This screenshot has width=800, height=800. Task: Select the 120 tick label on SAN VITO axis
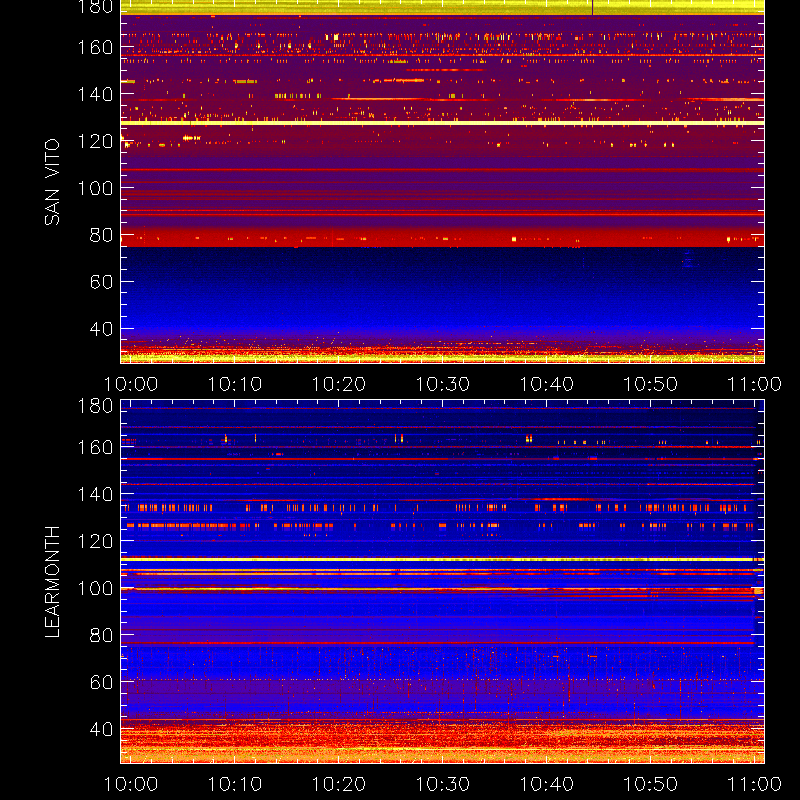[95, 141]
